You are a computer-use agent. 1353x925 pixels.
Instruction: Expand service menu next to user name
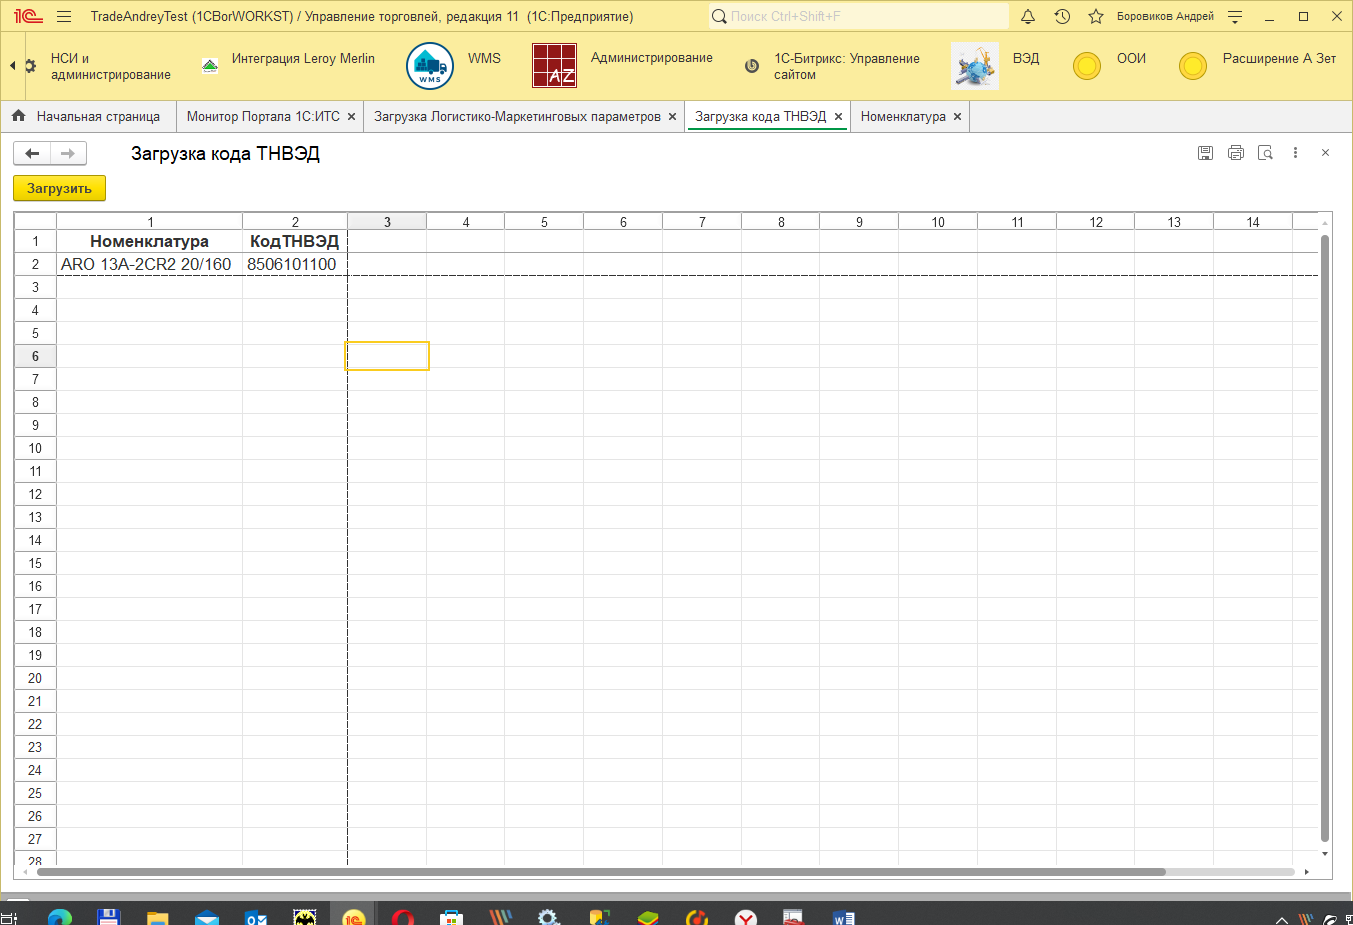pos(1235,17)
